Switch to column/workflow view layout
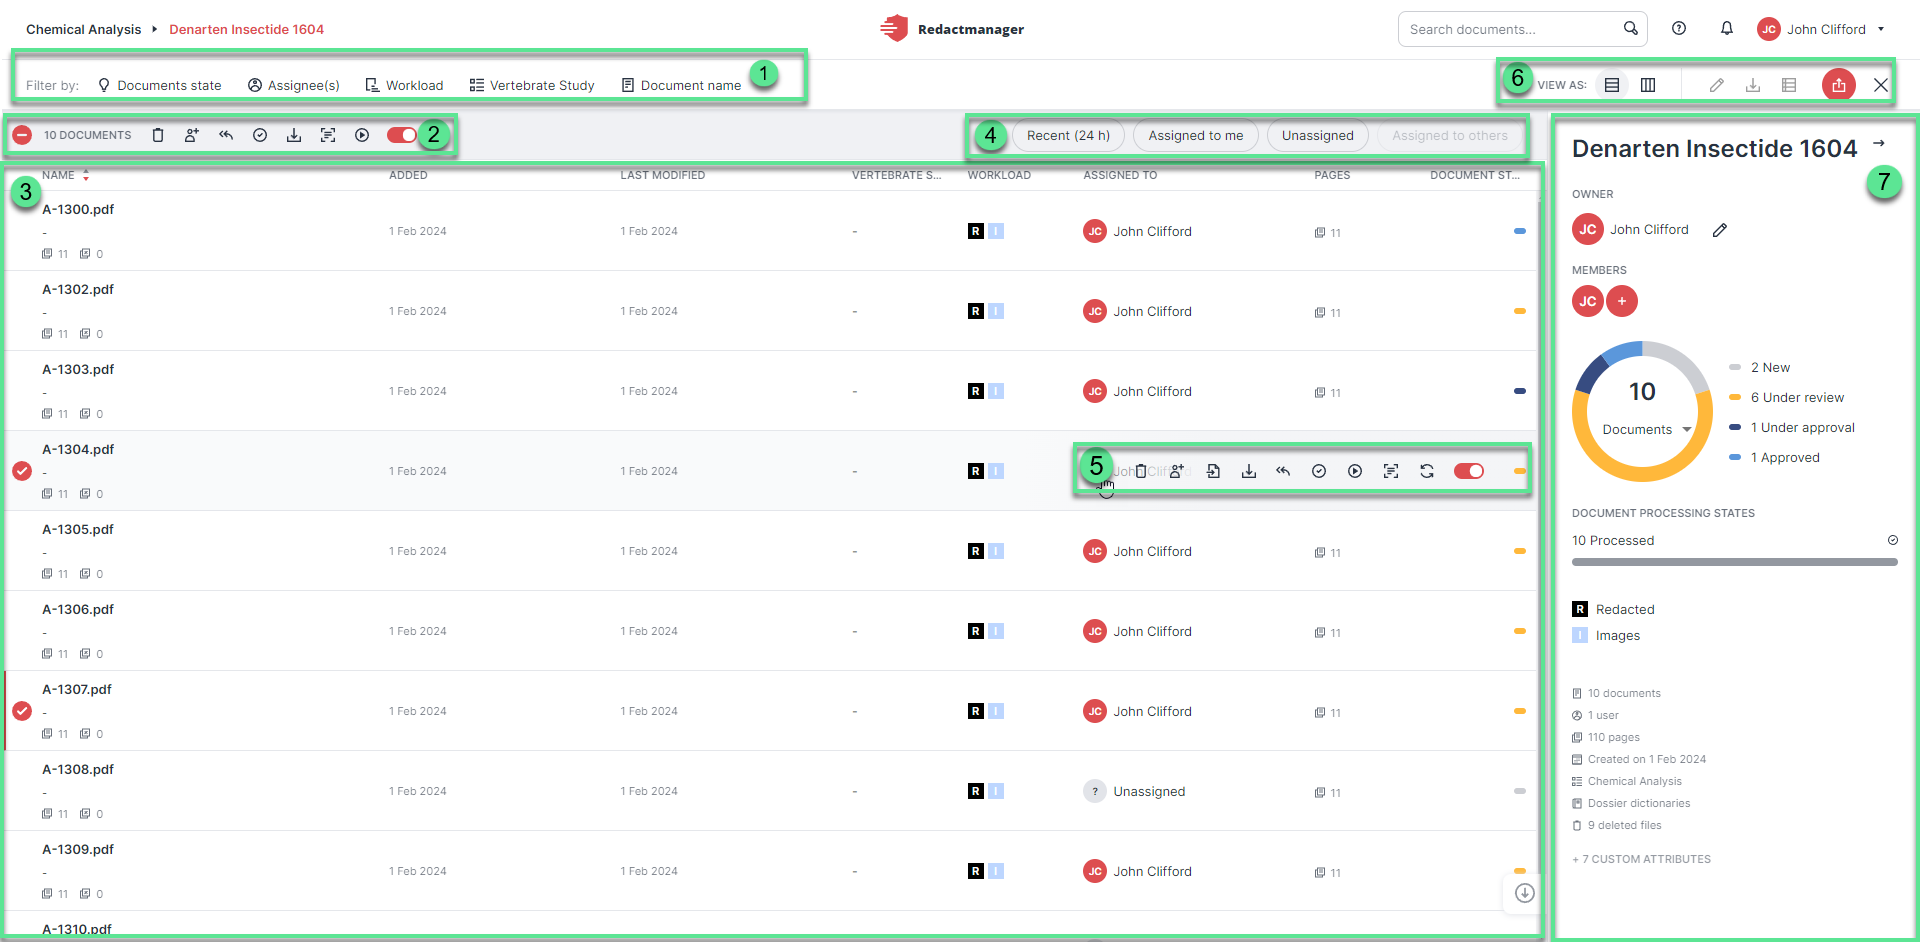1920x942 pixels. tap(1648, 85)
